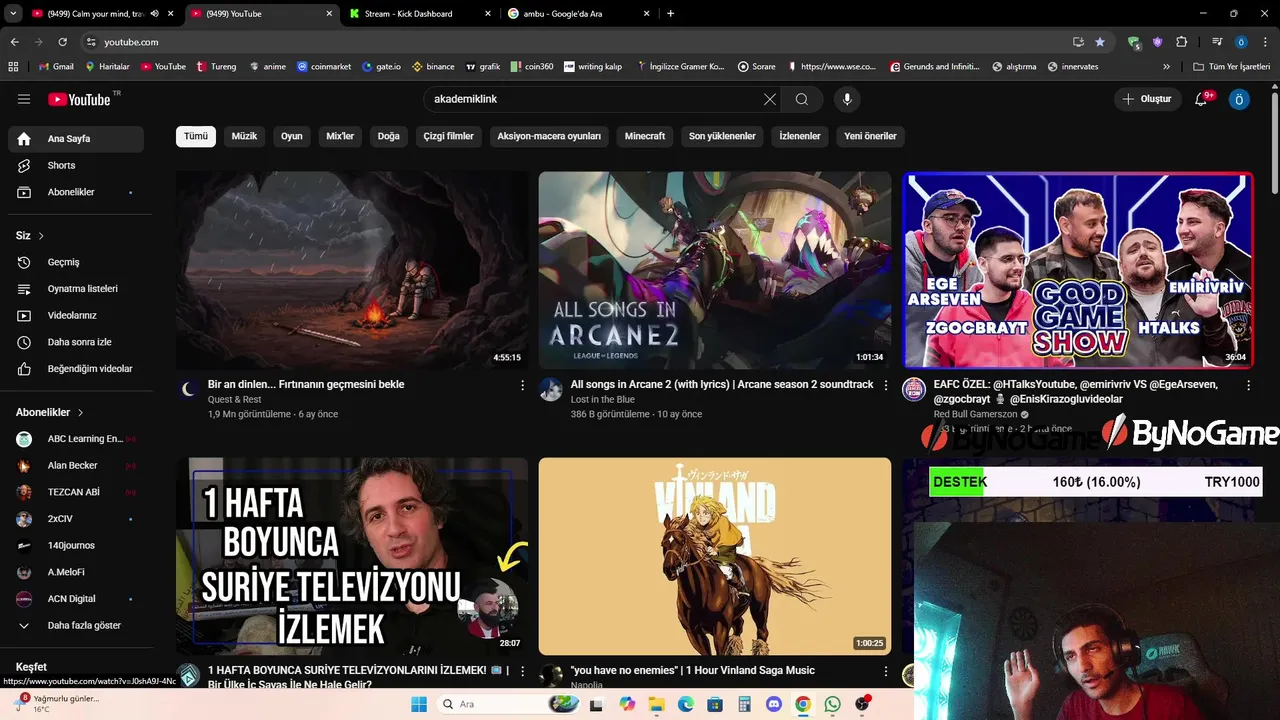The height and width of the screenshot is (720, 1280).
Task: Open the Chrome extensions puzzle icon
Action: [1181, 42]
